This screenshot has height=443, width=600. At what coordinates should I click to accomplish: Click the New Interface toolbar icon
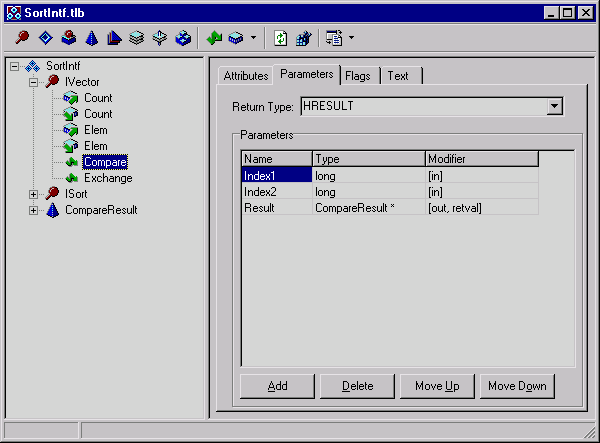pos(23,39)
